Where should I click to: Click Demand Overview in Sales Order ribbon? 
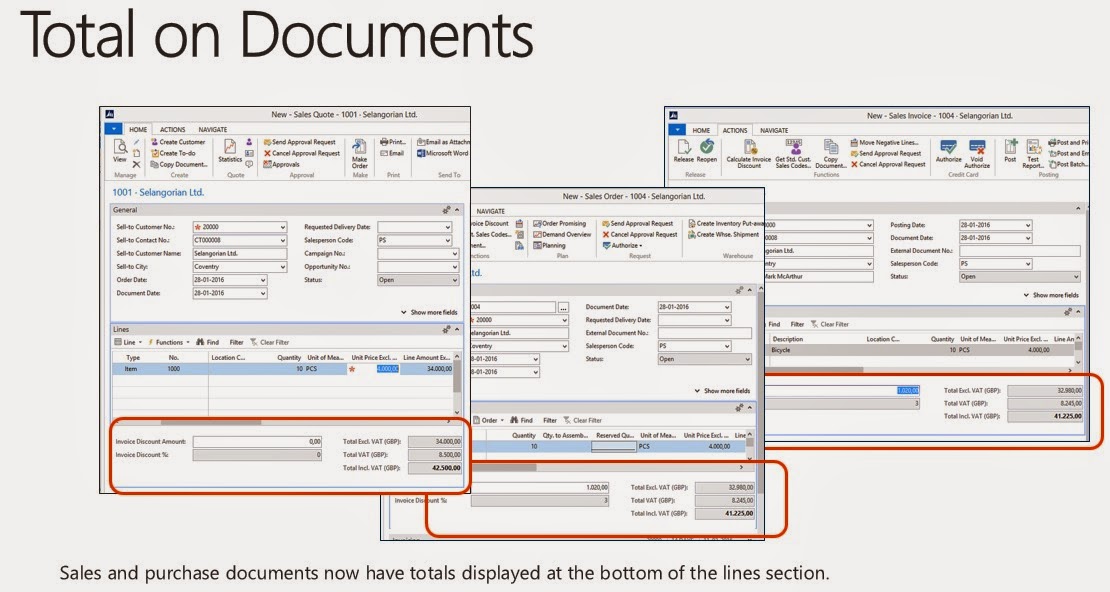pyautogui.click(x=562, y=234)
